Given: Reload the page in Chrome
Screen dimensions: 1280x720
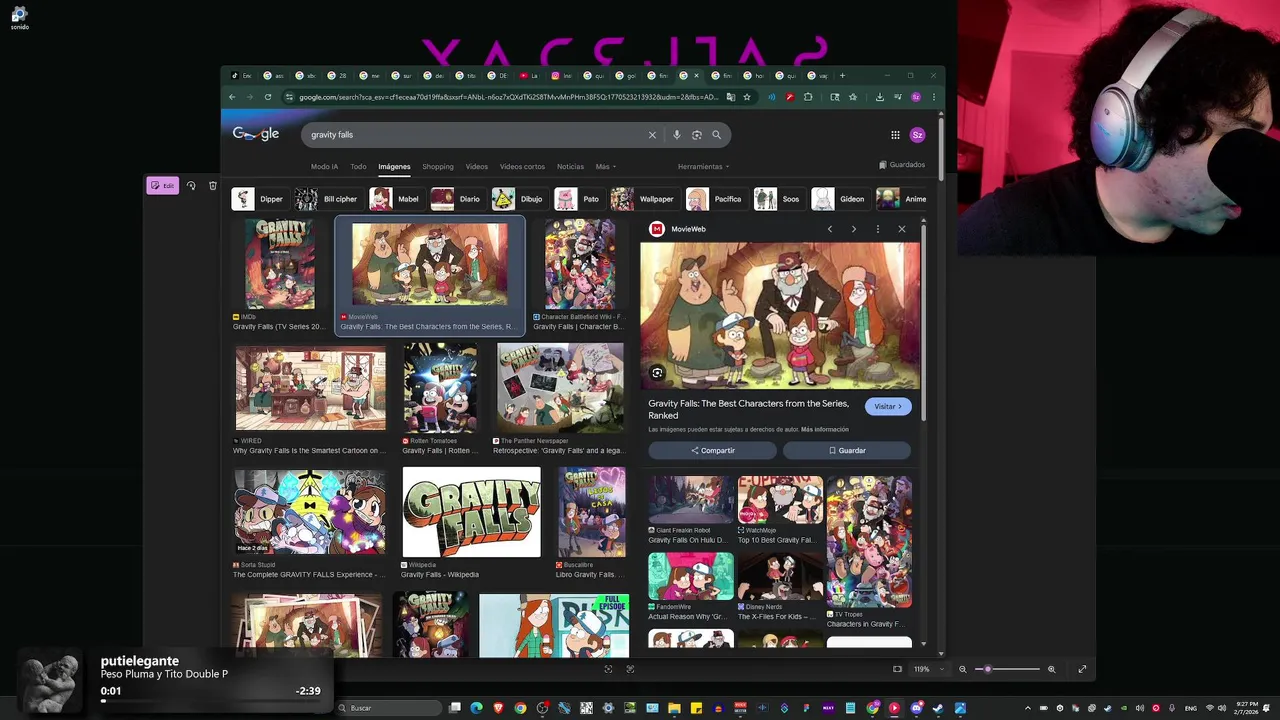Looking at the screenshot, I should pyautogui.click(x=268, y=97).
